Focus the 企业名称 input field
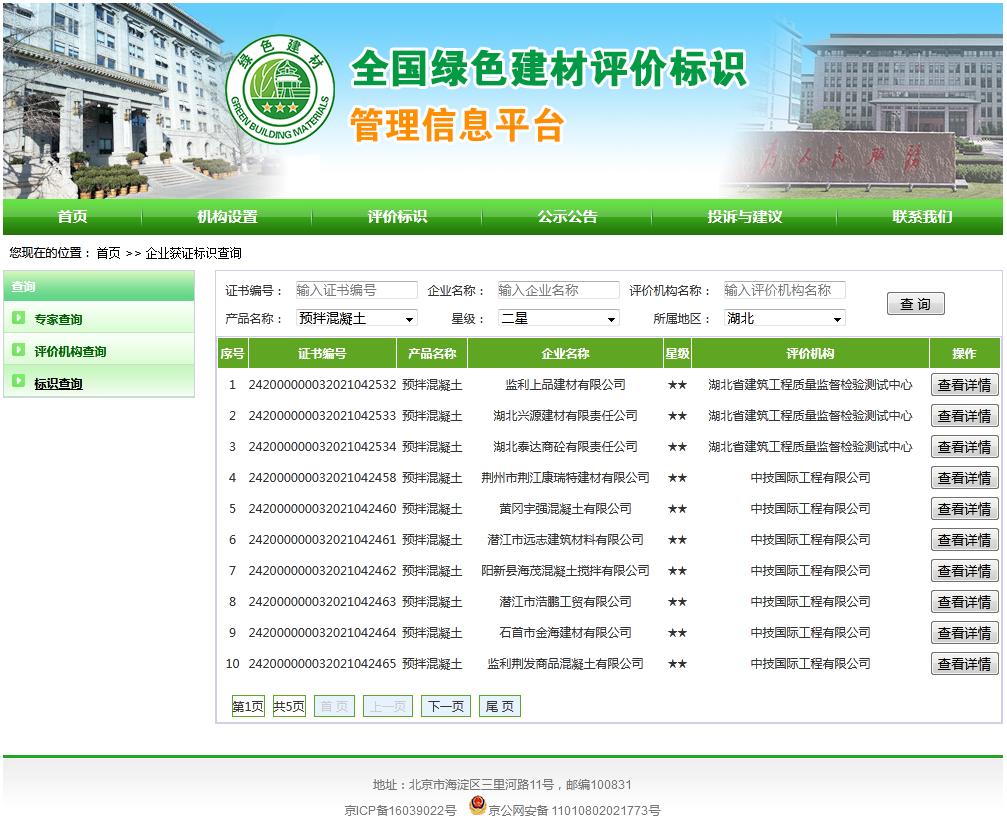This screenshot has height=820, width=1007. 559,290
